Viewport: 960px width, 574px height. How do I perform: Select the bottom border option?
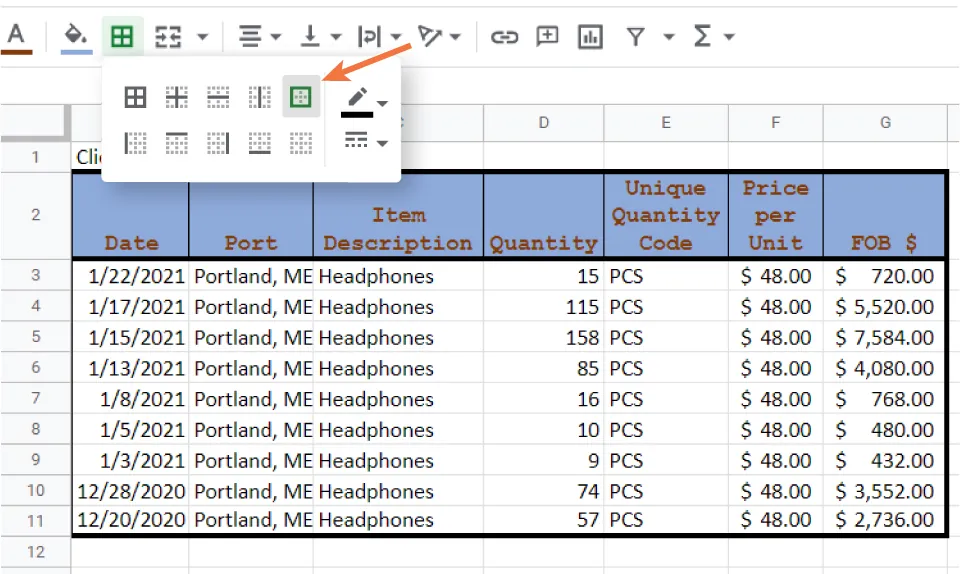click(x=259, y=143)
